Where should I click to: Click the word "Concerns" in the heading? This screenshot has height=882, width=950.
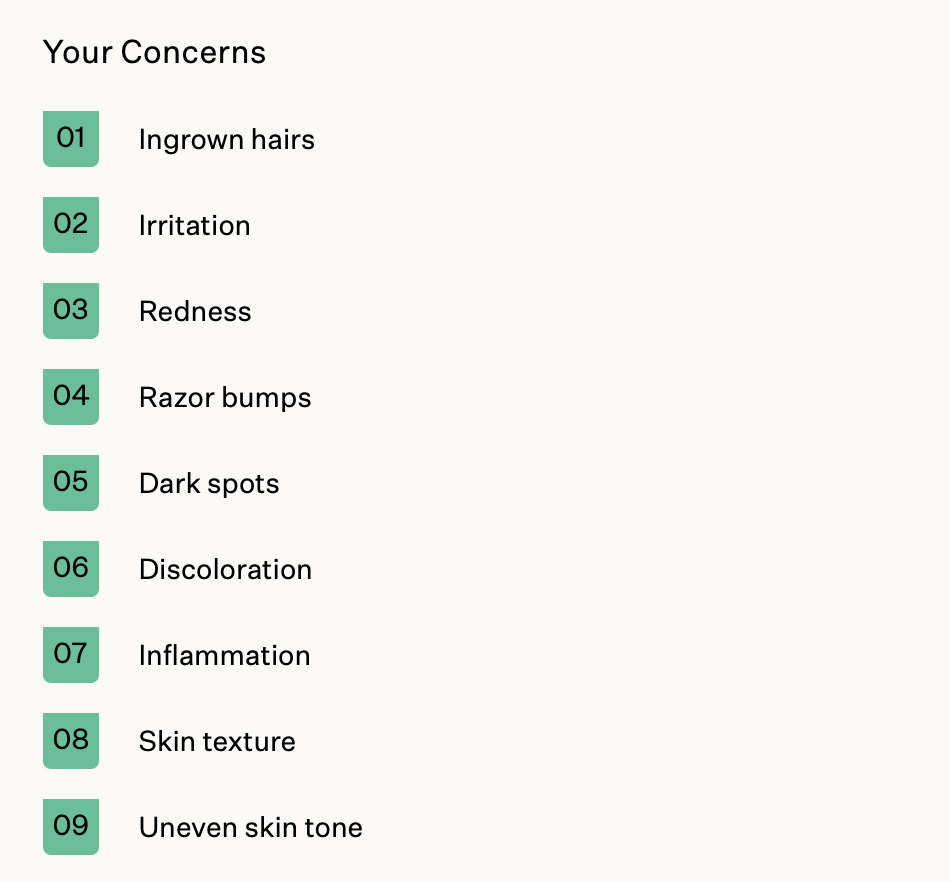click(193, 52)
